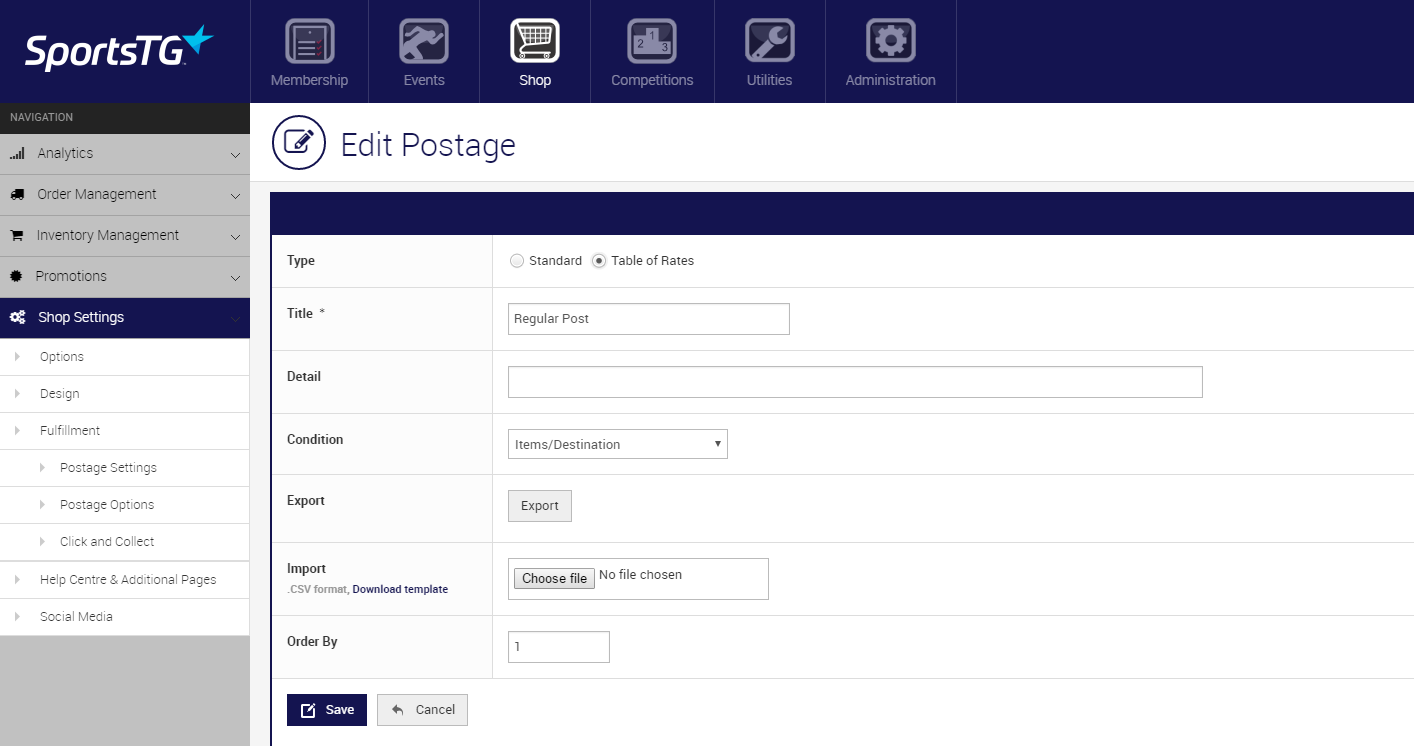The height and width of the screenshot is (746, 1414).
Task: Expand the Promotions section
Action: click(x=235, y=277)
